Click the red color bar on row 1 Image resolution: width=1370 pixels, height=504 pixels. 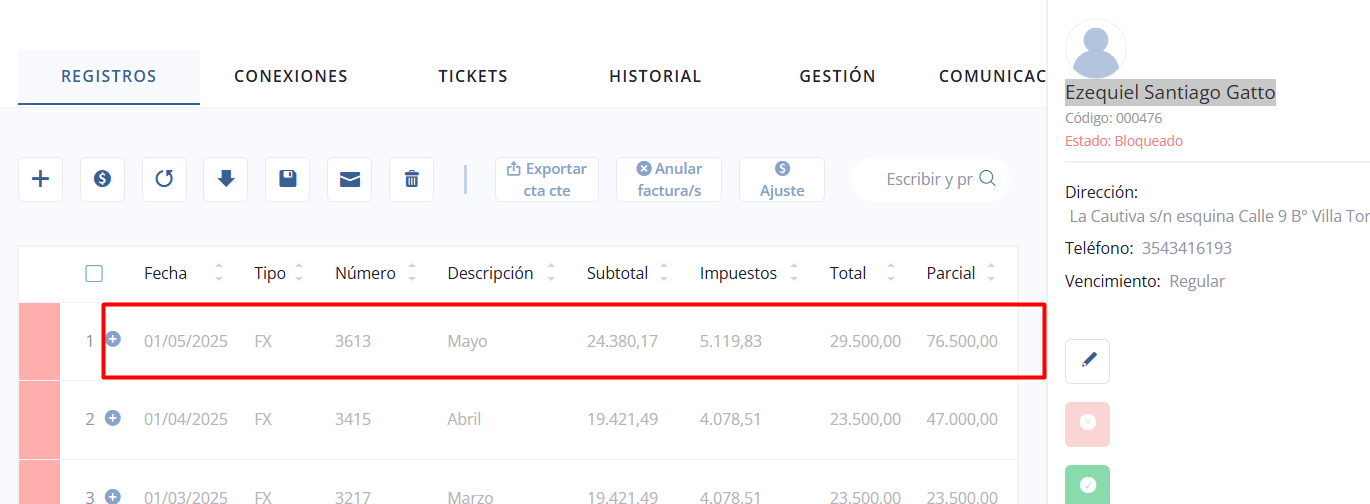point(39,341)
